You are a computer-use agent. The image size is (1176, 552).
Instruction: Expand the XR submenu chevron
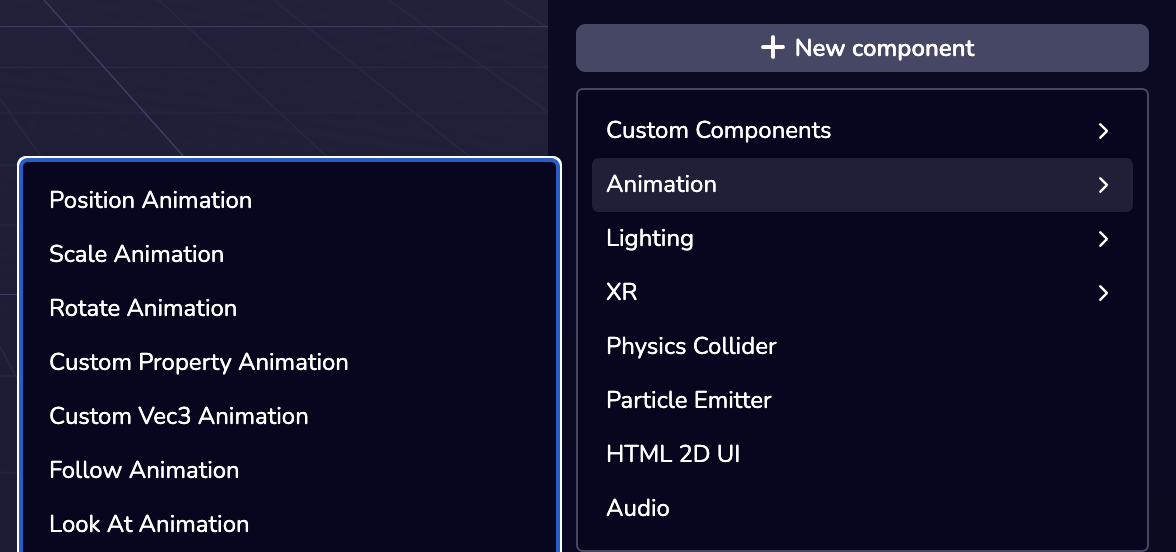[1103, 293]
